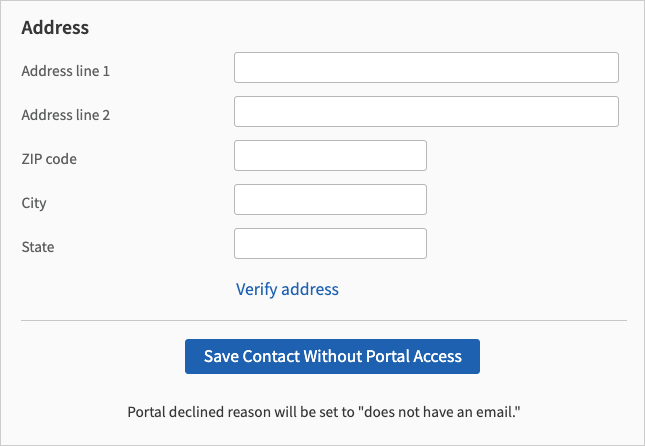
Task: Click the horizontal divider above Save button
Action: point(323,321)
